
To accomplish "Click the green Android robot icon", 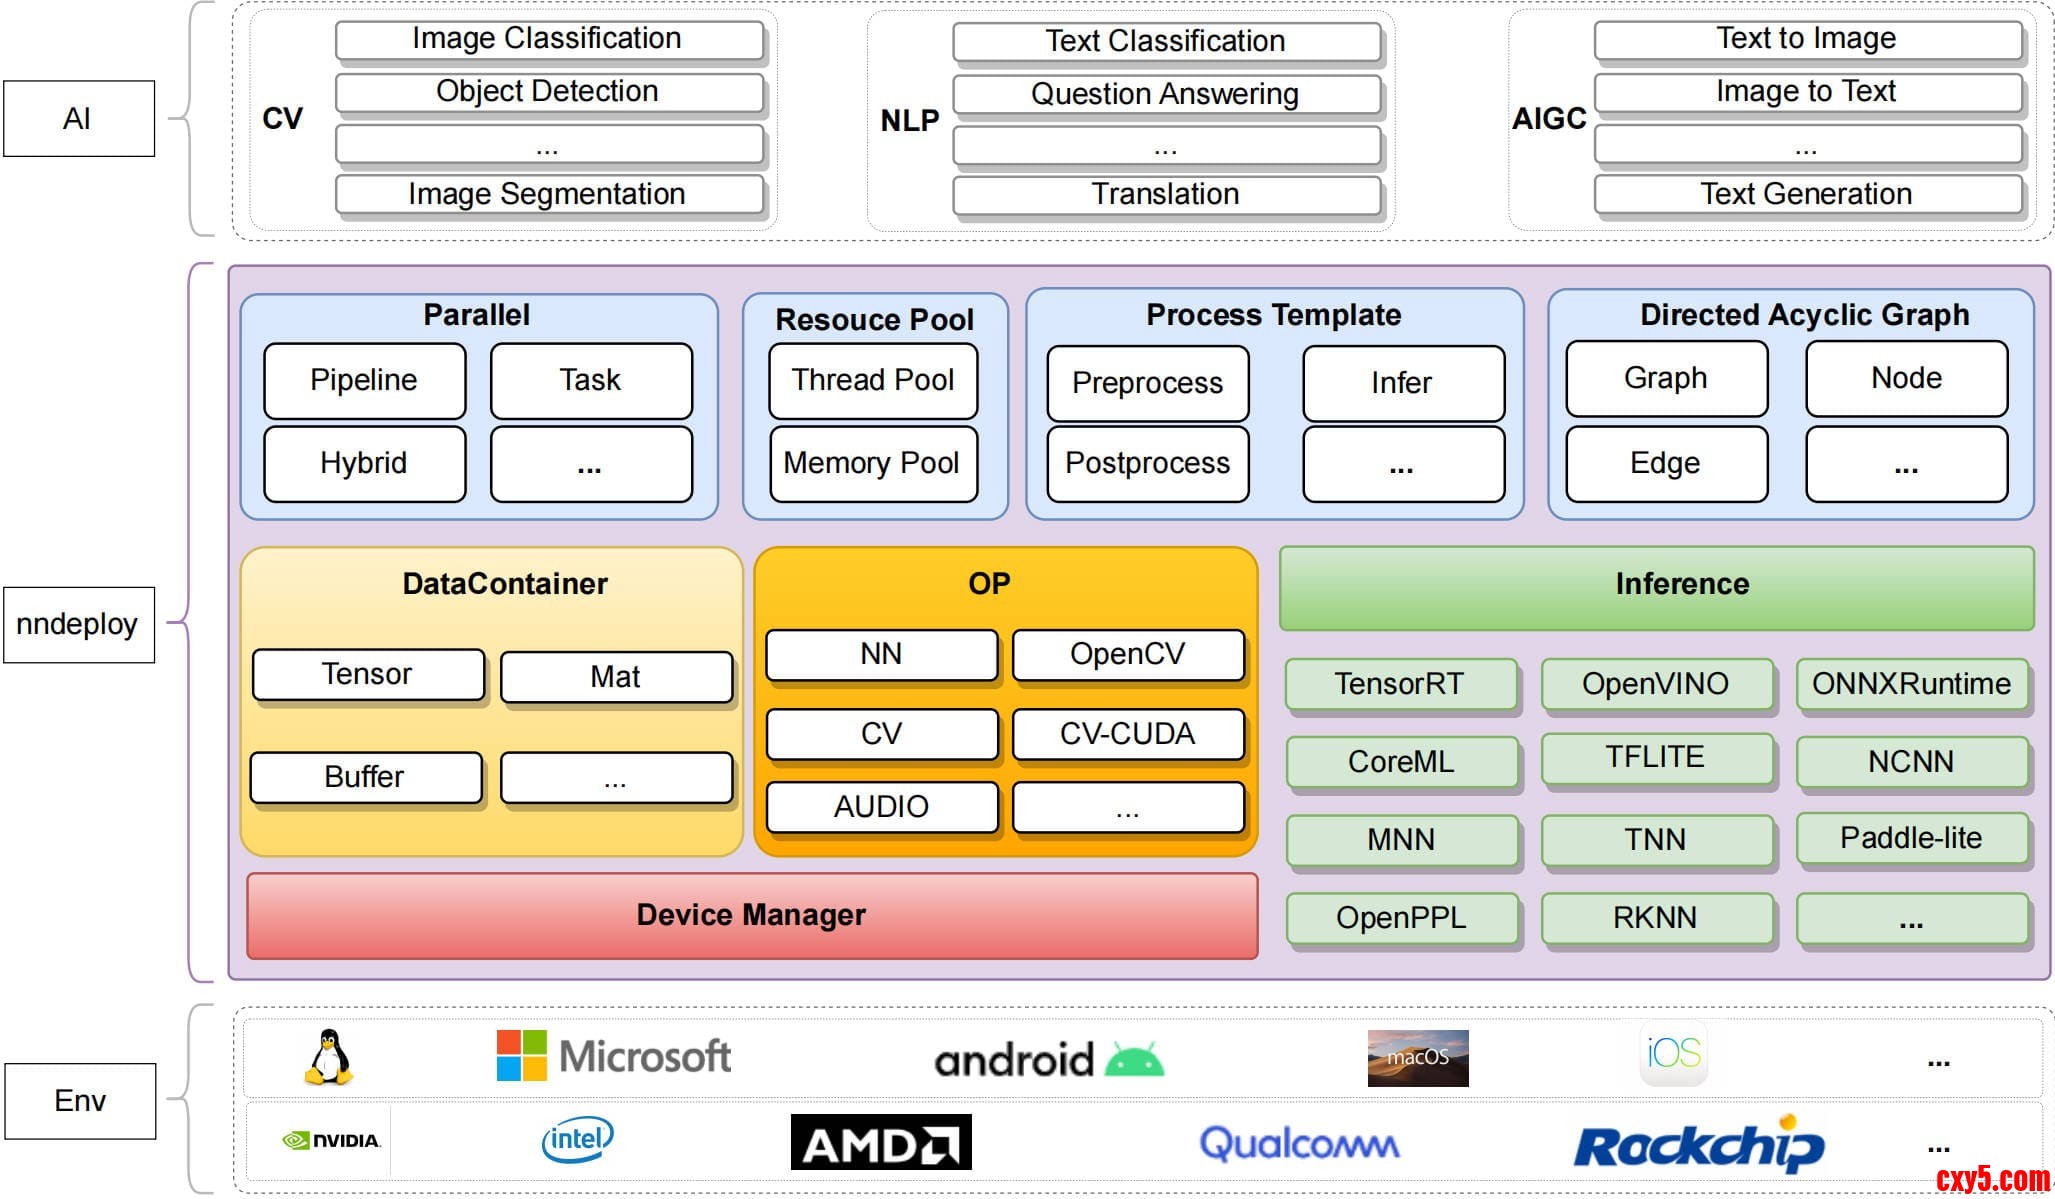I will [x=1134, y=1059].
